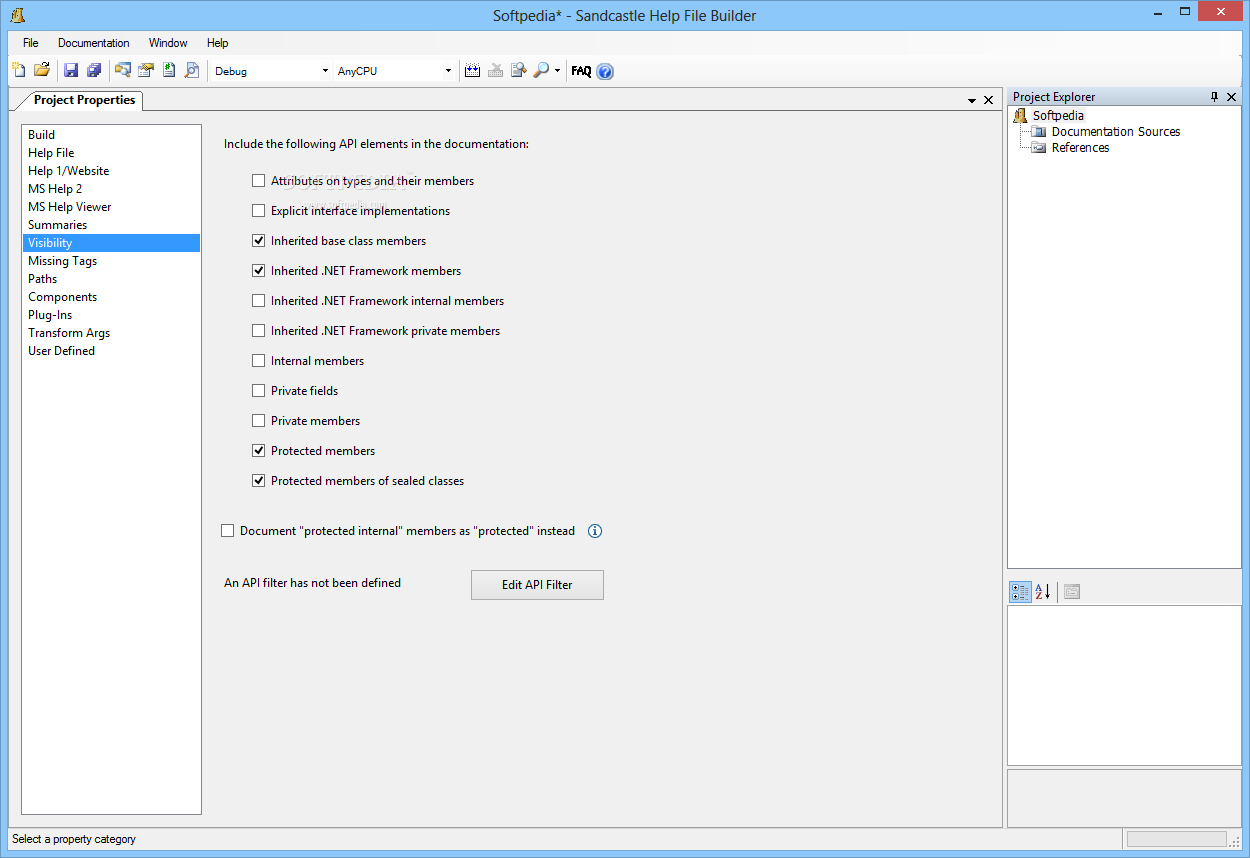The image size is (1250, 858).
Task: Open the Documentation menu
Action: tap(94, 43)
